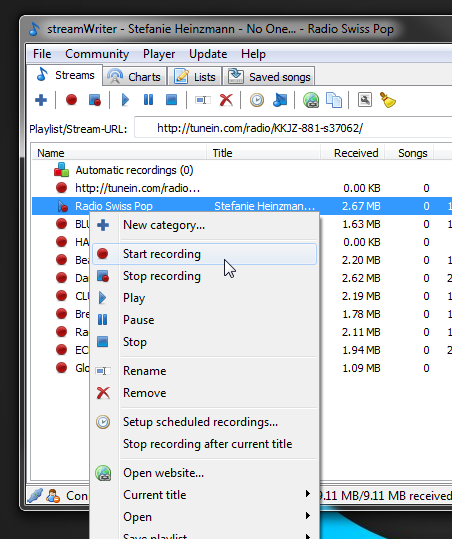Click the Playlist/Stream-URL input field
Screen dimensions: 452x539
pos(293,128)
